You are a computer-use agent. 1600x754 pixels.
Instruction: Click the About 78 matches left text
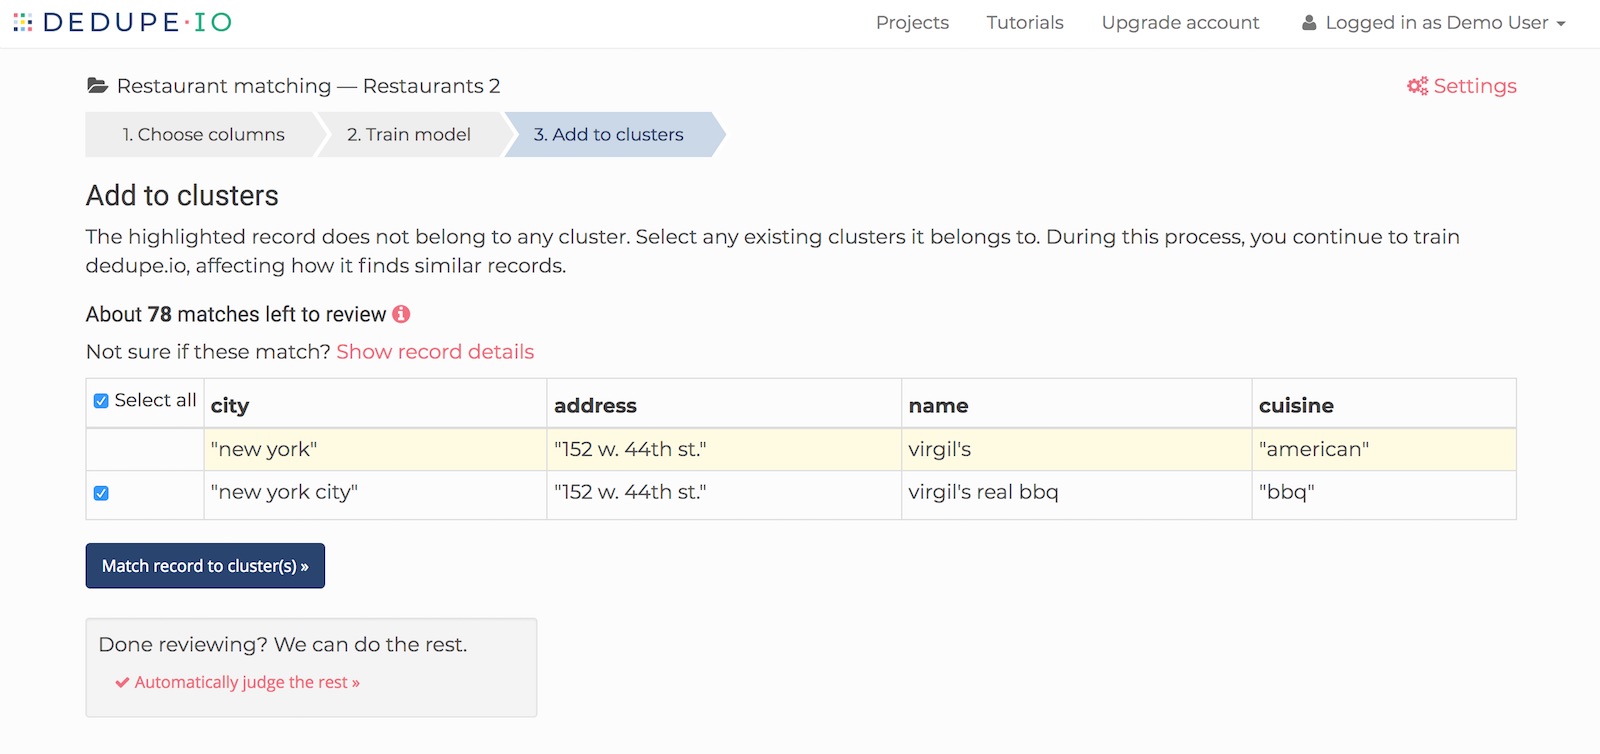[x=236, y=314]
